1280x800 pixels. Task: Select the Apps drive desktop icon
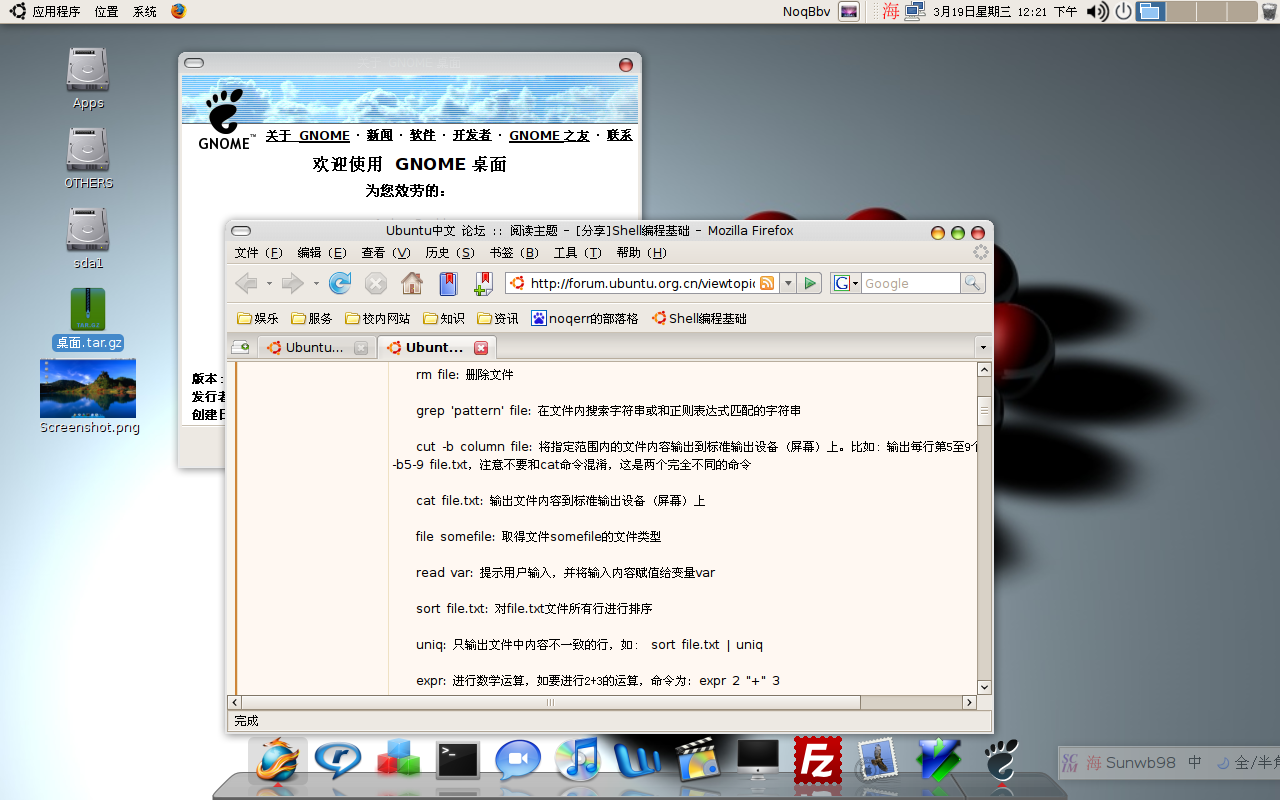(88, 78)
